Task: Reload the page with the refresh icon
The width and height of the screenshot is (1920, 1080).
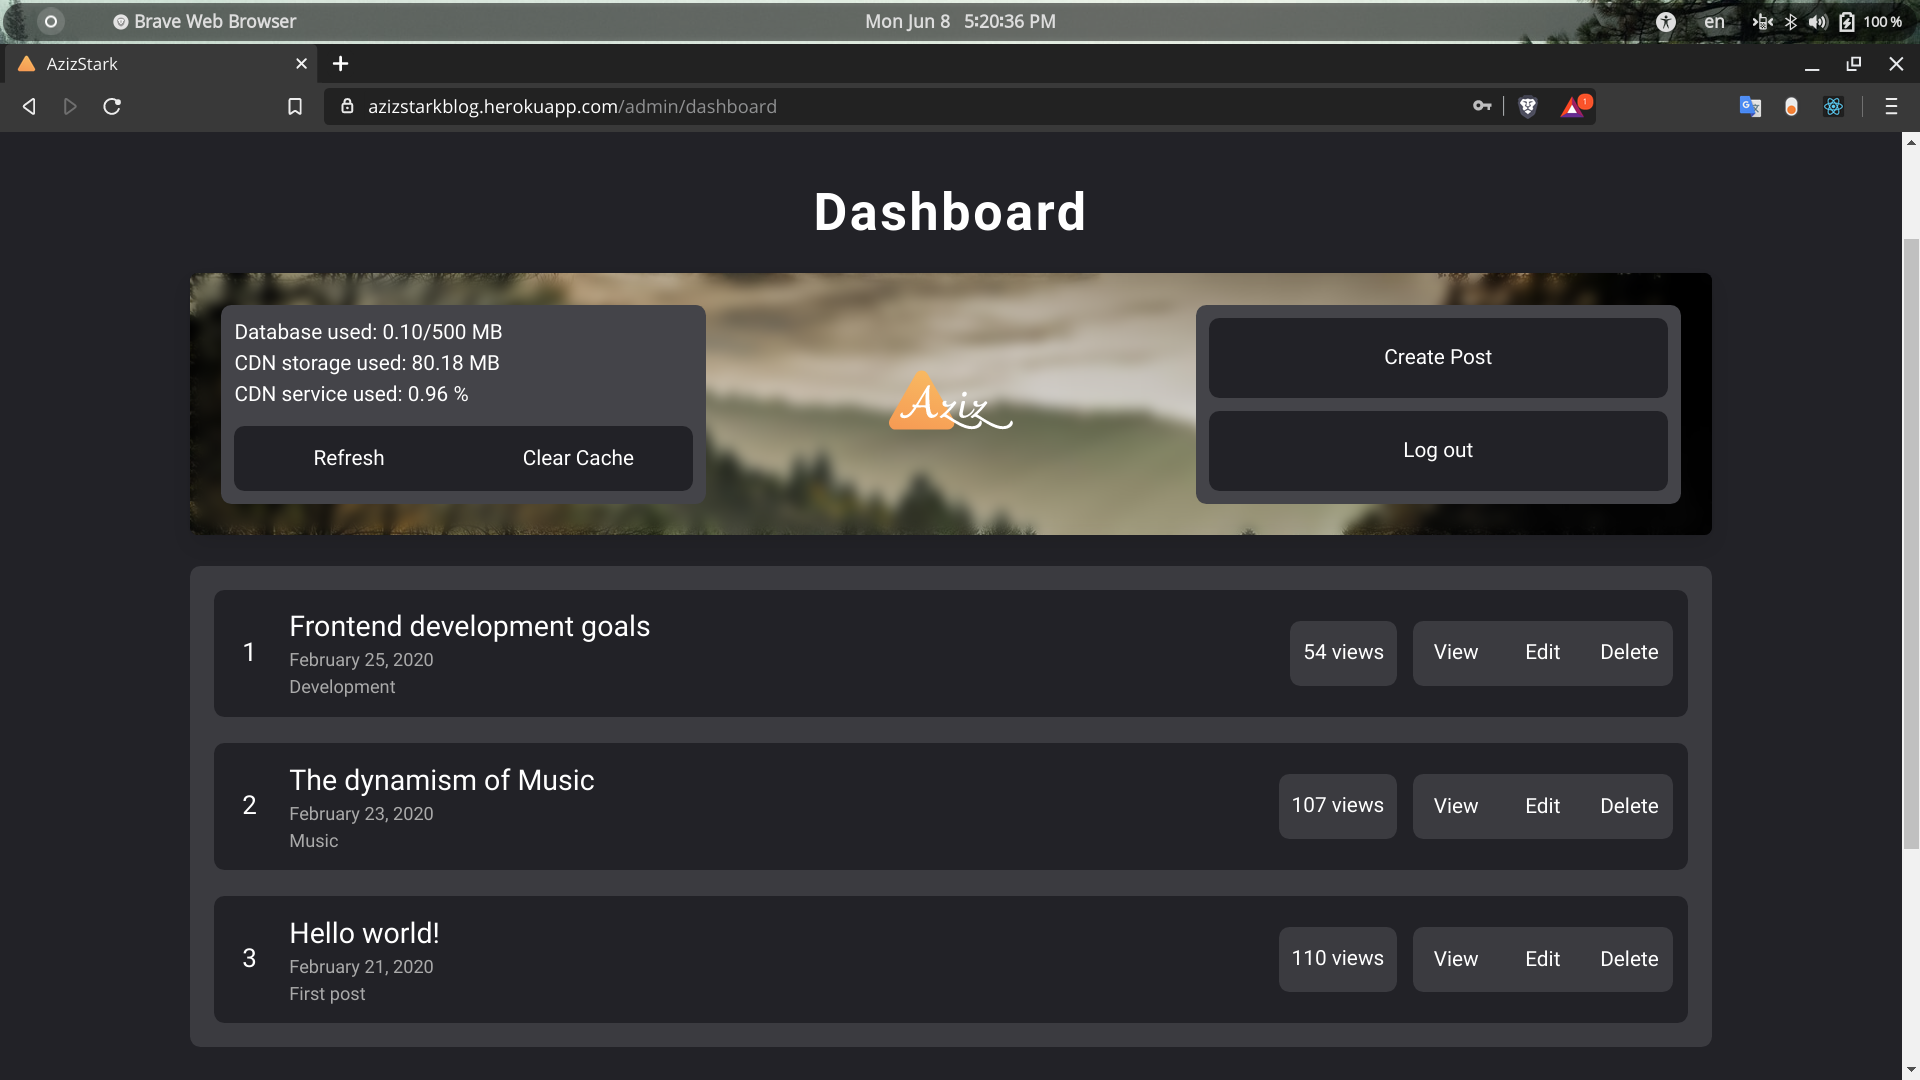Action: 112,106
